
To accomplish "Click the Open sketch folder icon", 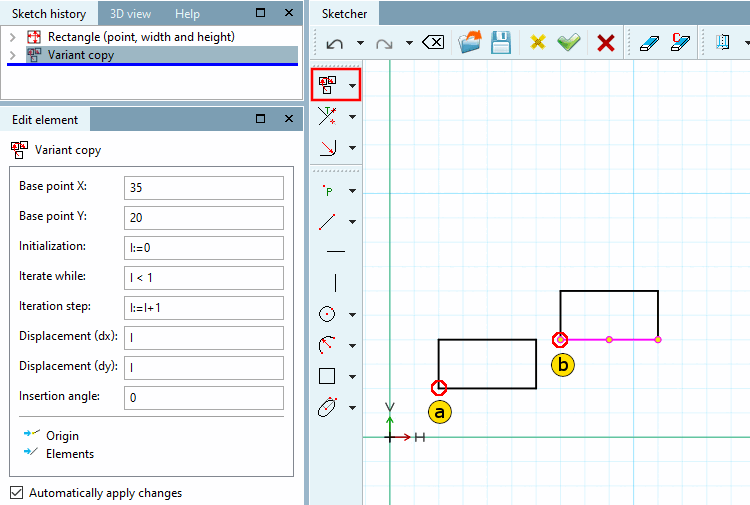I will 469,43.
